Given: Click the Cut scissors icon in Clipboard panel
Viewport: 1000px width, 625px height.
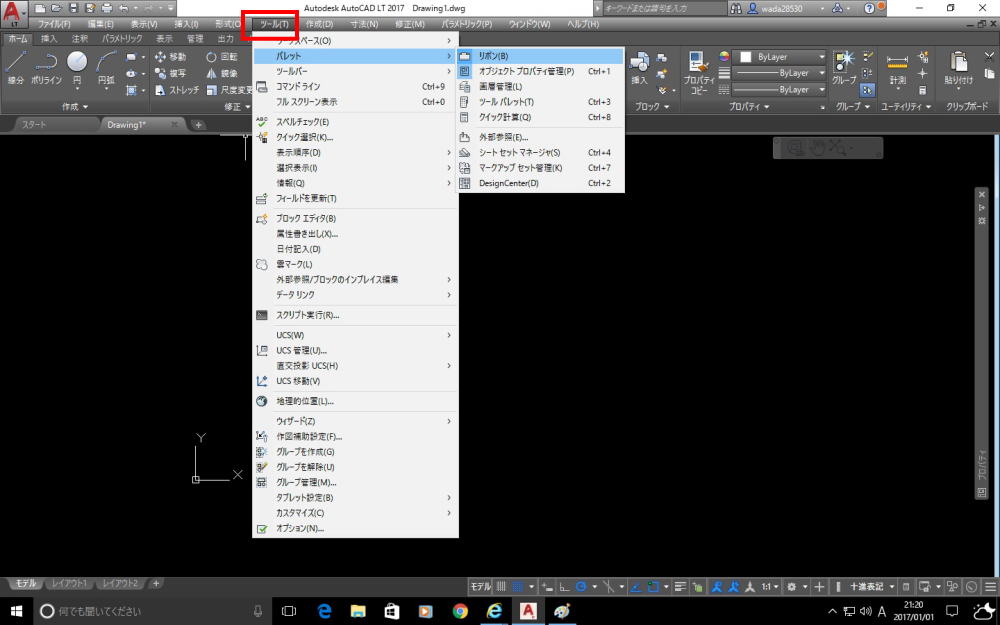Looking at the screenshot, I should tap(989, 58).
